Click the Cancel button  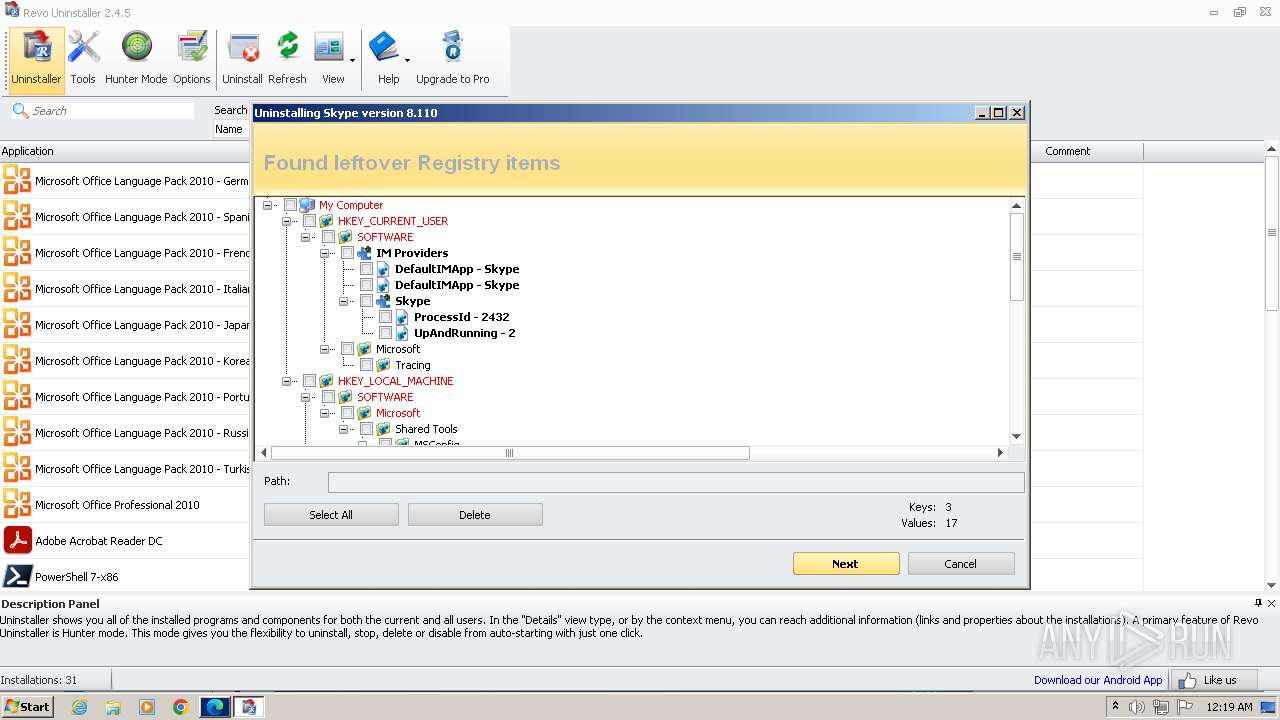click(x=961, y=564)
